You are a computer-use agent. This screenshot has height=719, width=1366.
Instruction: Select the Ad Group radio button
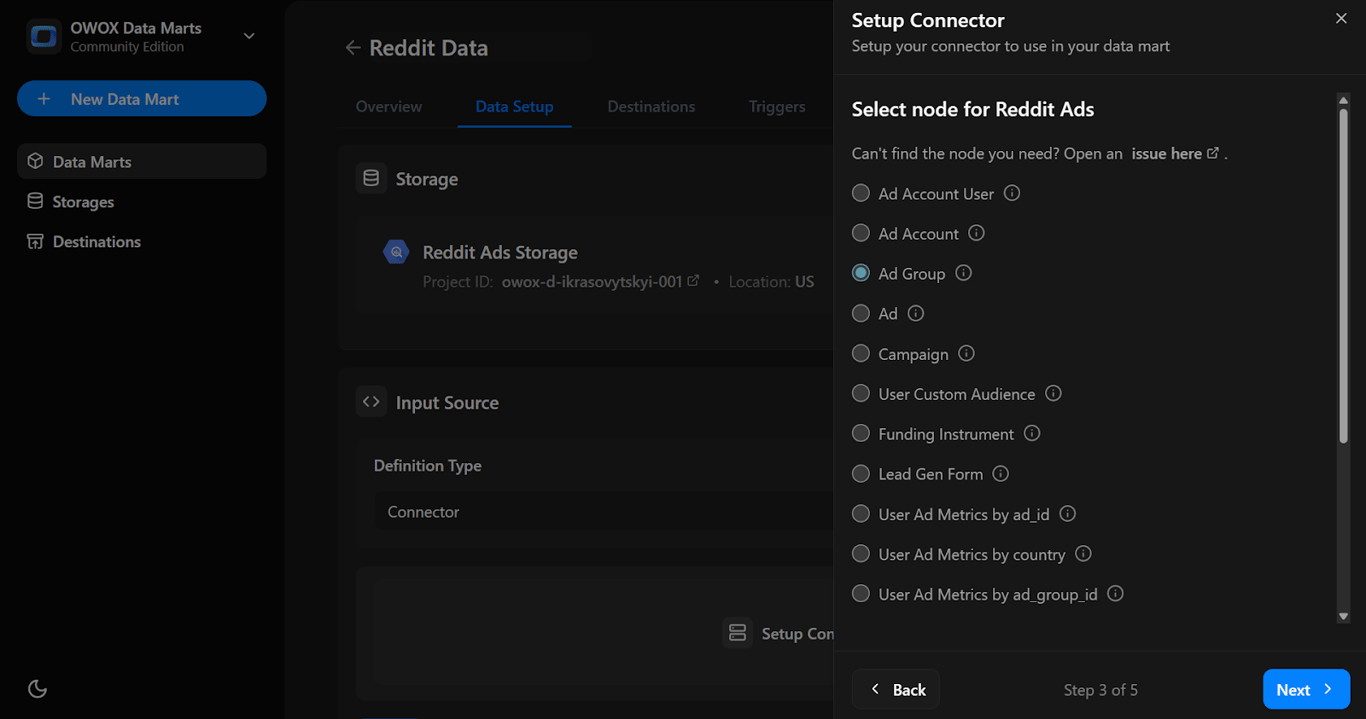click(860, 273)
